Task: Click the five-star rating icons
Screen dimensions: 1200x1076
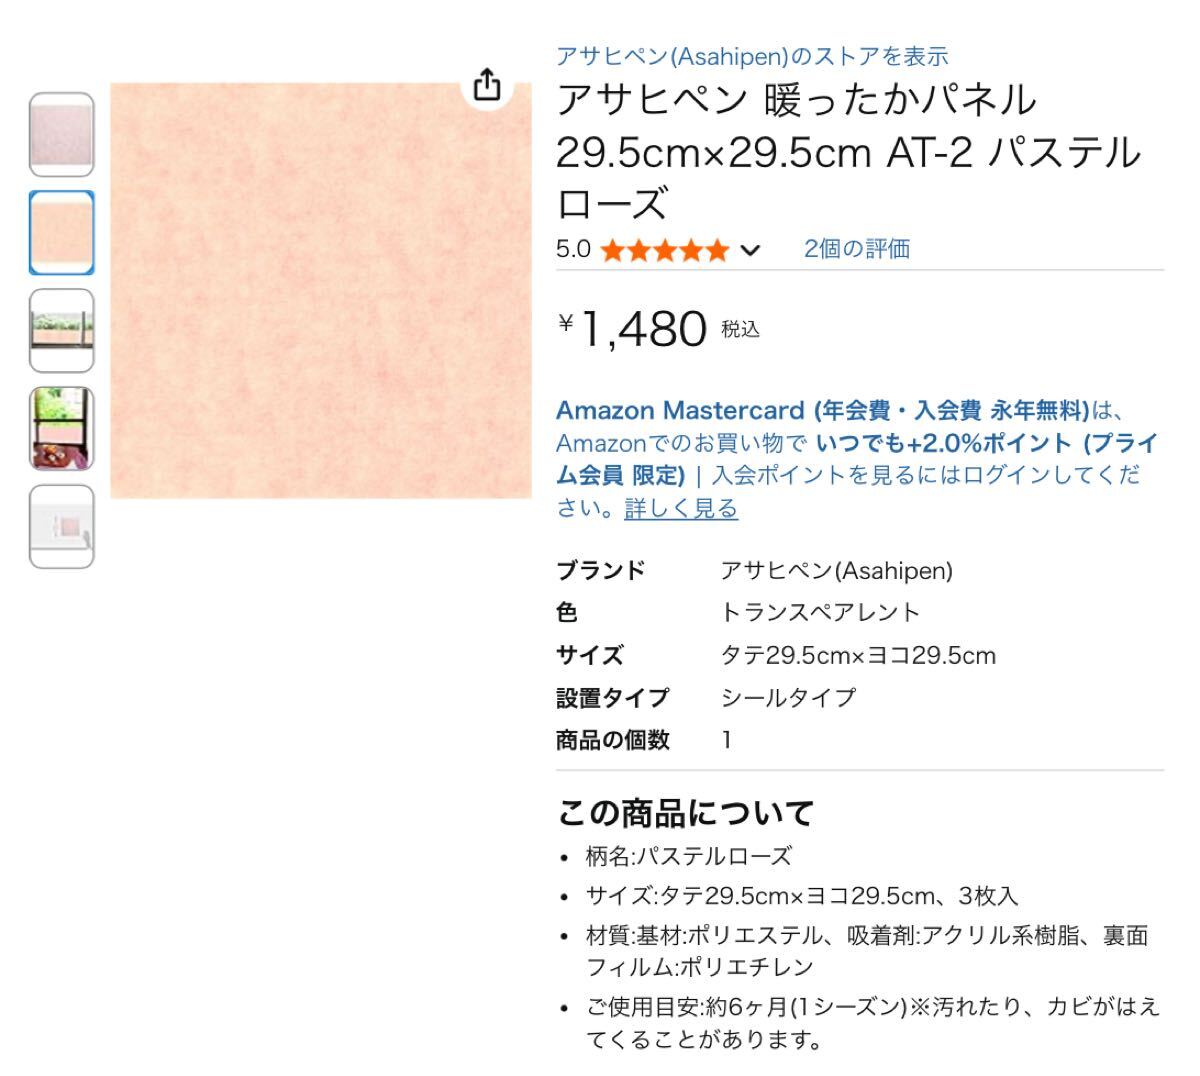Action: click(665, 250)
